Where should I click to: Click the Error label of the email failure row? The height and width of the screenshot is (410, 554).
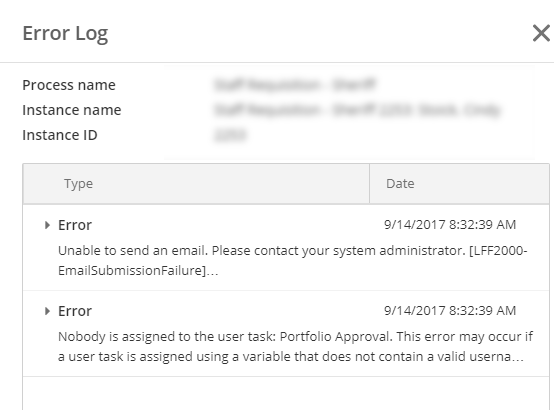[75, 225]
